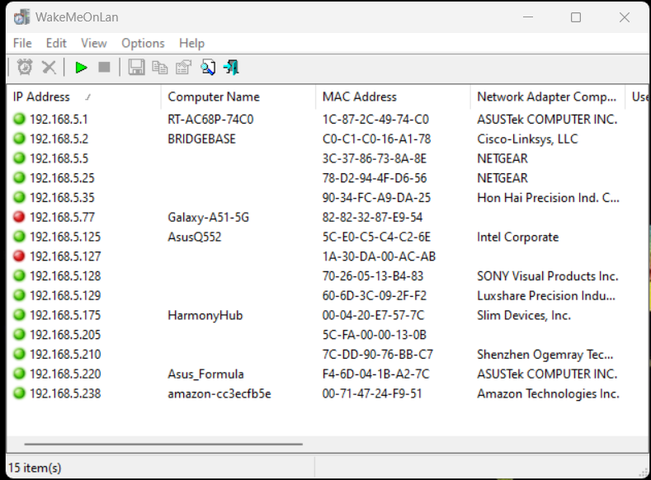Click the green status icon for 192.168.5.125
The width and height of the screenshot is (651, 480).
pyautogui.click(x=19, y=236)
